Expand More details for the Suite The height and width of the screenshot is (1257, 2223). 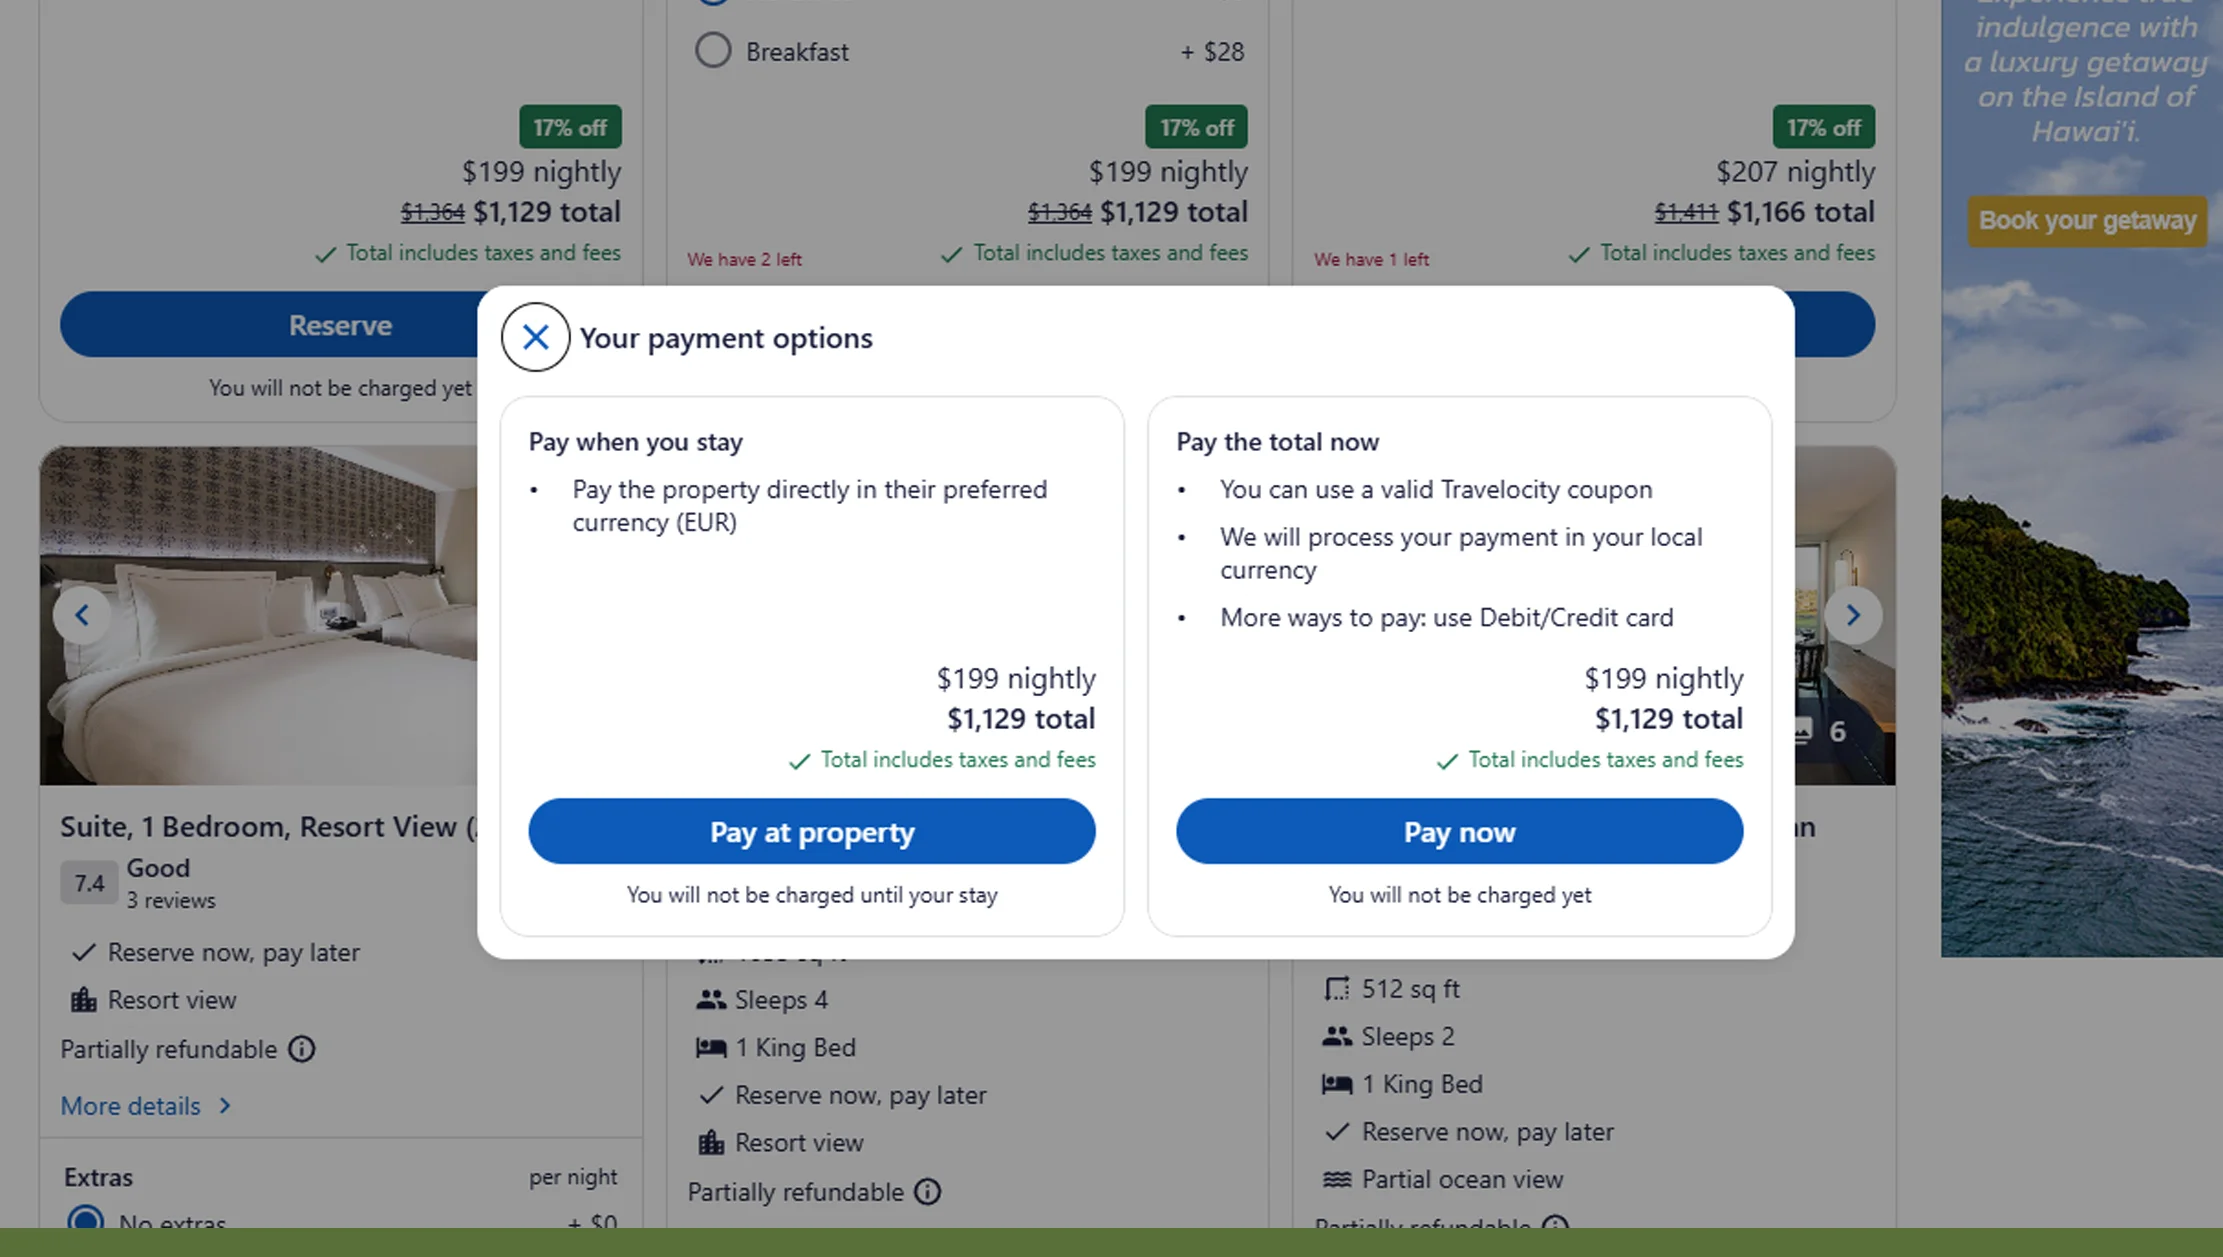coord(131,1106)
